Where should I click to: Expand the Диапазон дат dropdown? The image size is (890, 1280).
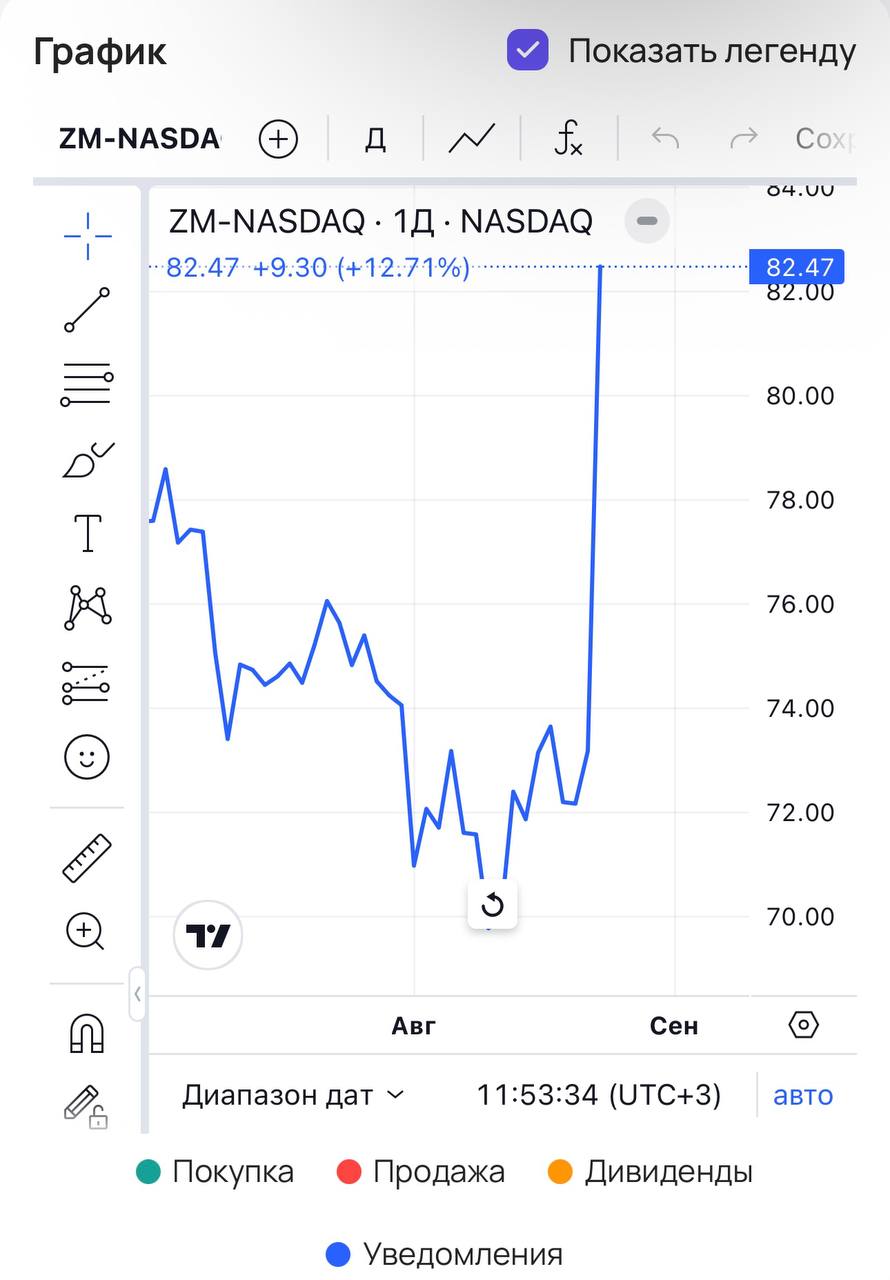click(293, 1095)
